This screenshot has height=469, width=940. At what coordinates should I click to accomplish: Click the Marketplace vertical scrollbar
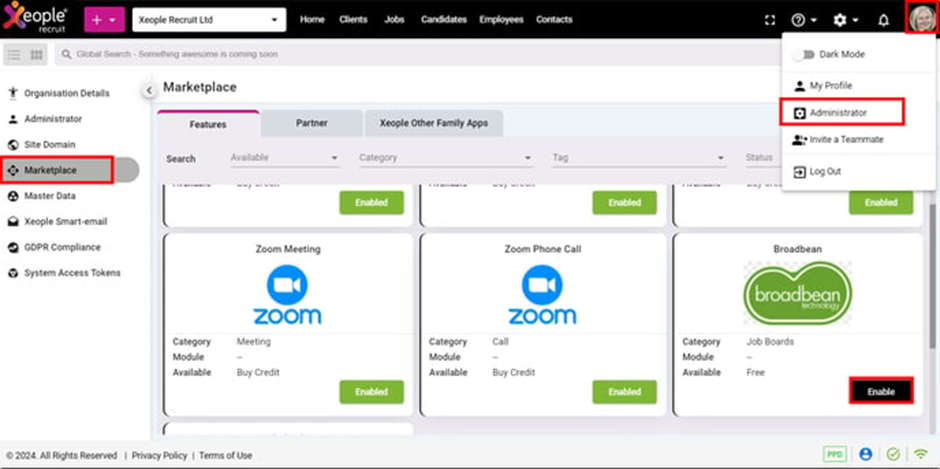(x=932, y=276)
